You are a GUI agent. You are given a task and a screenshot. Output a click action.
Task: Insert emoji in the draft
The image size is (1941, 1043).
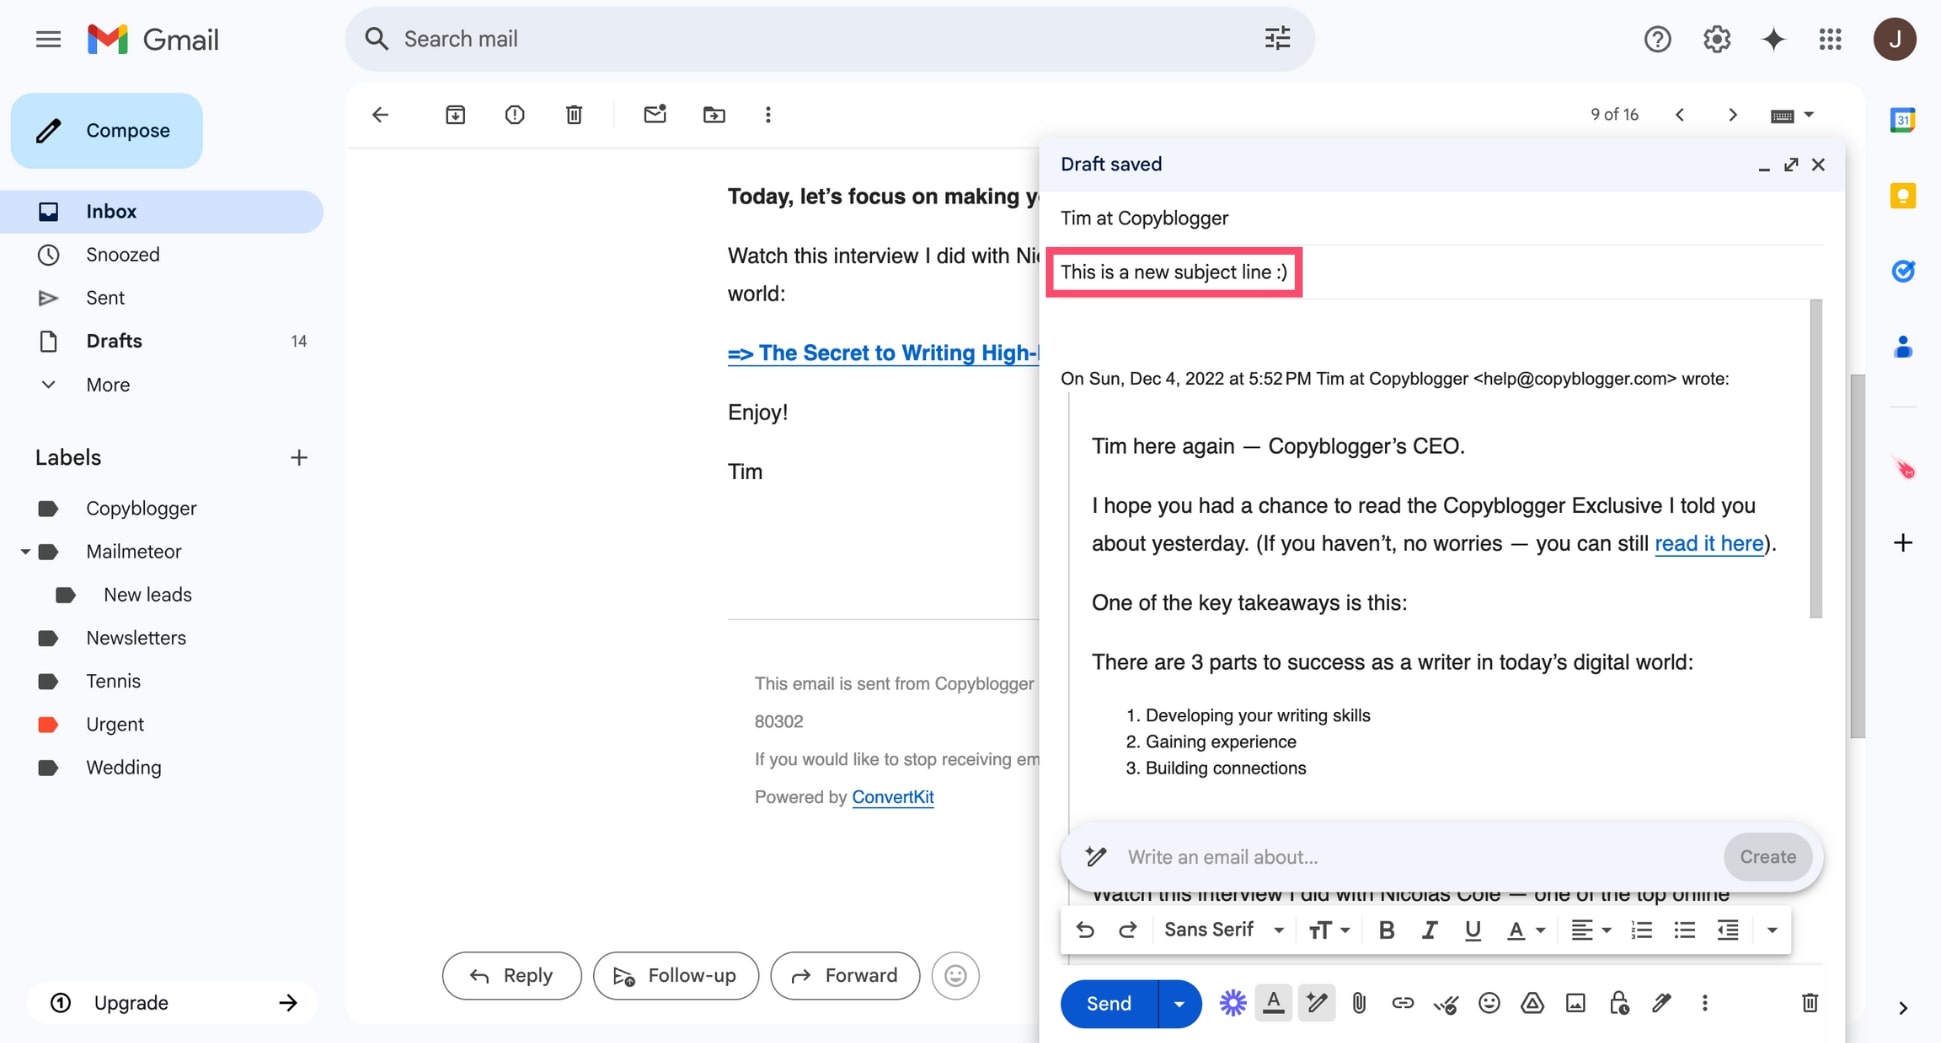point(1489,1003)
